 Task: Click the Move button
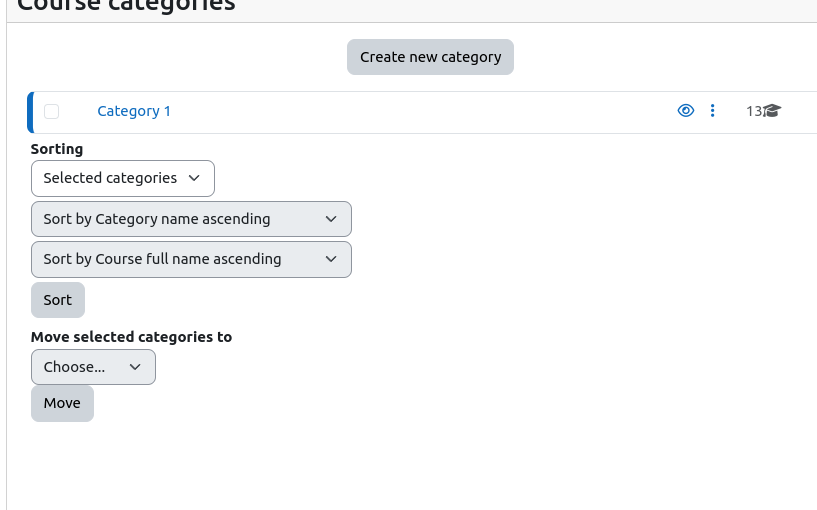(x=63, y=404)
